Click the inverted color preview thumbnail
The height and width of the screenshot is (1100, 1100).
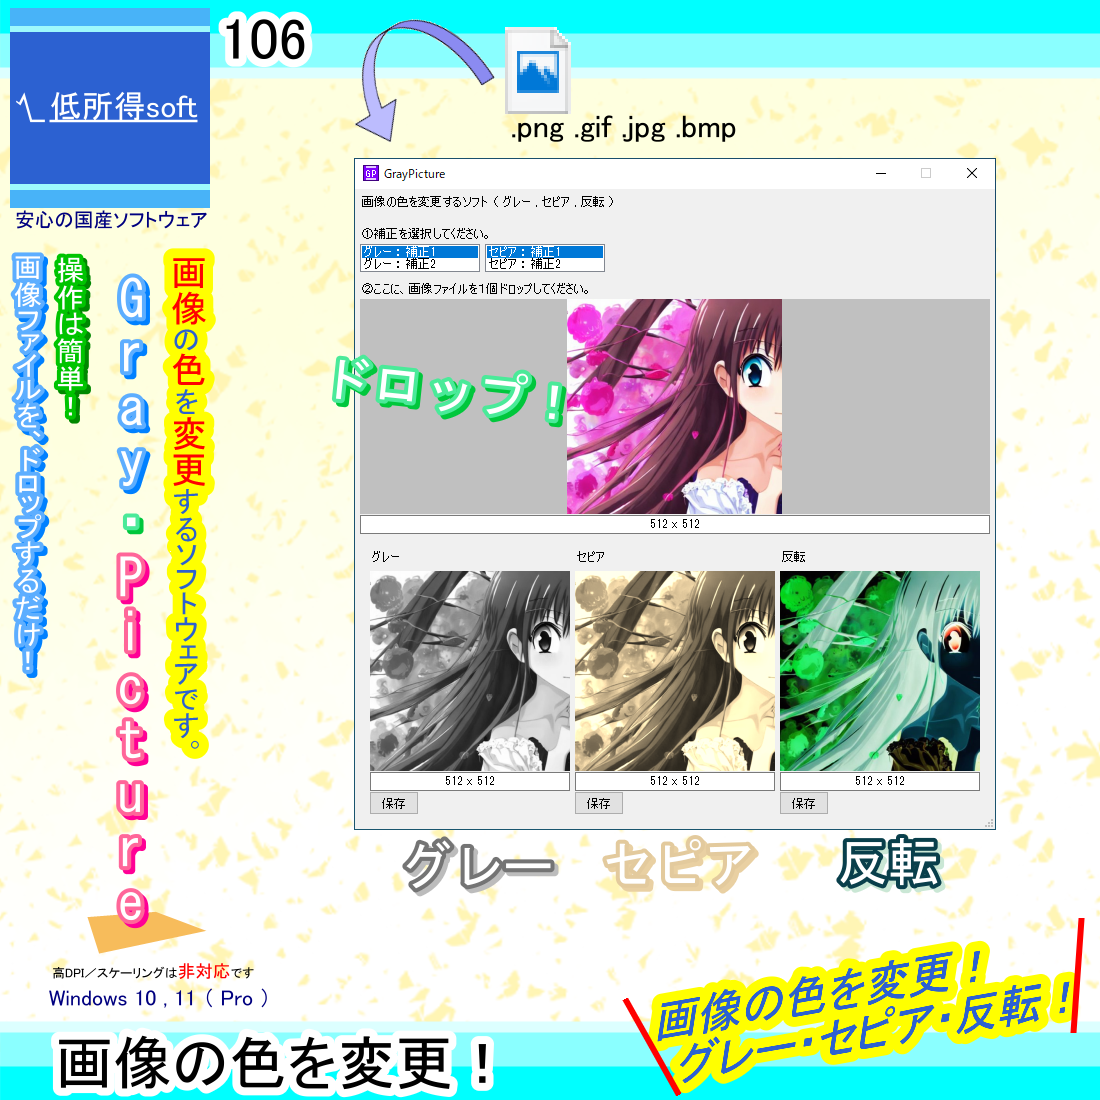pos(880,671)
